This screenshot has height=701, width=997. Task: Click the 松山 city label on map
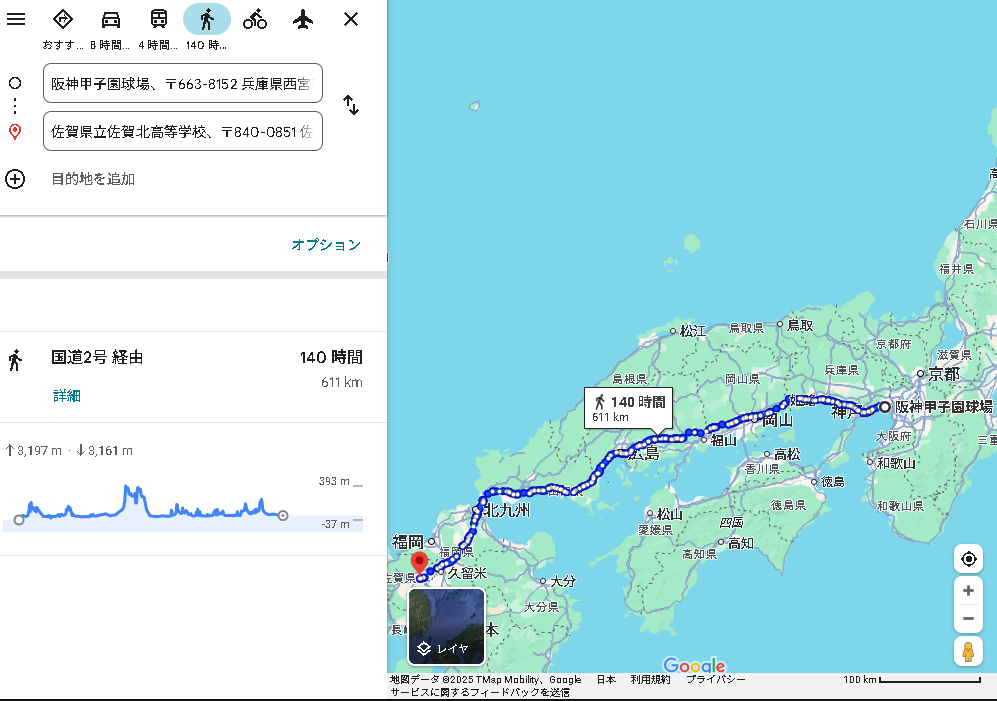tap(670, 514)
